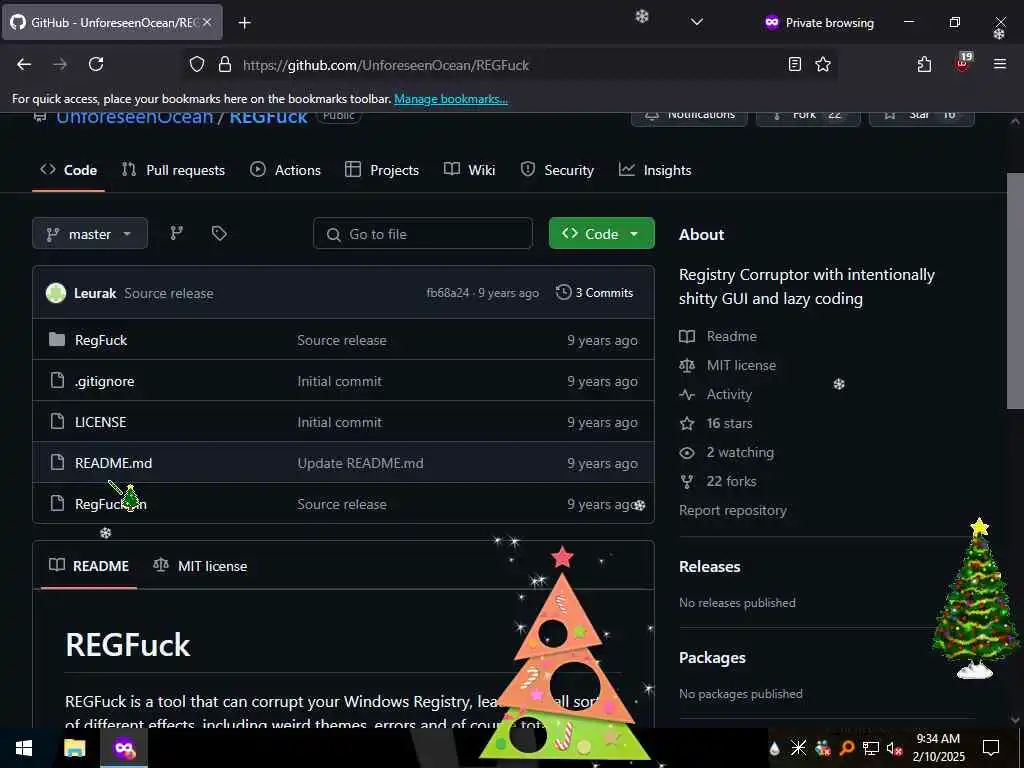Open the branches icon next to master

(176, 233)
